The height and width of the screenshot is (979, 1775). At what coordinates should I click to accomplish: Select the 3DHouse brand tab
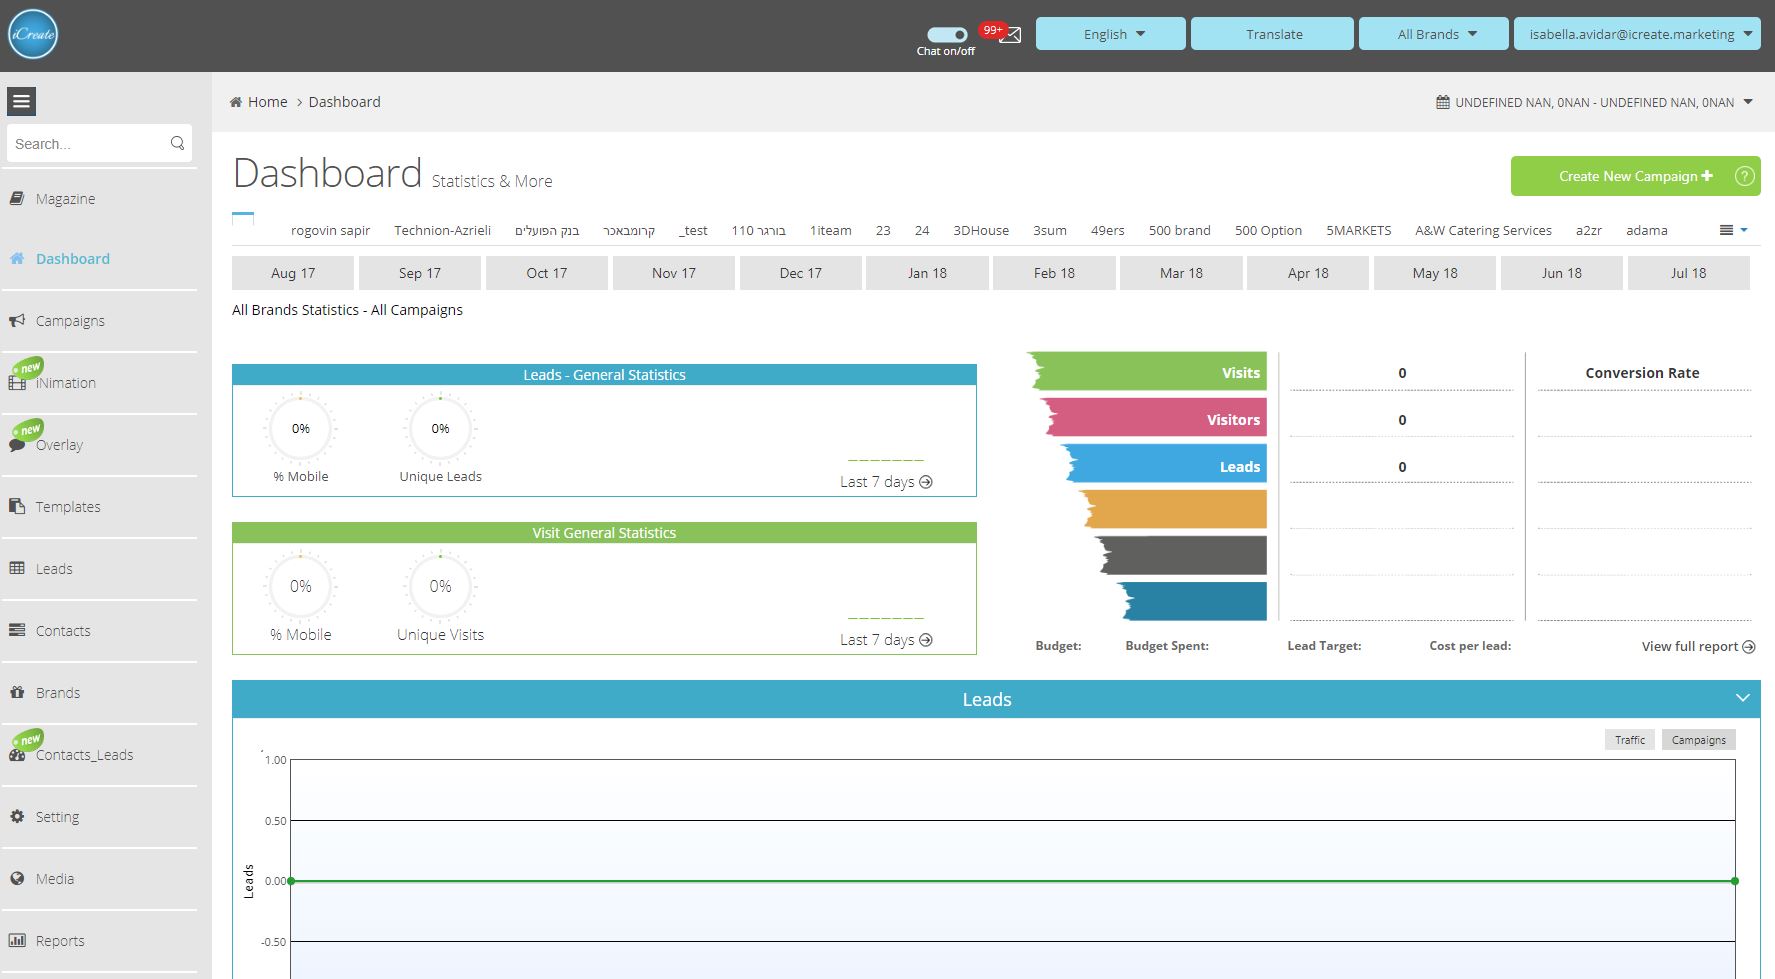(981, 230)
